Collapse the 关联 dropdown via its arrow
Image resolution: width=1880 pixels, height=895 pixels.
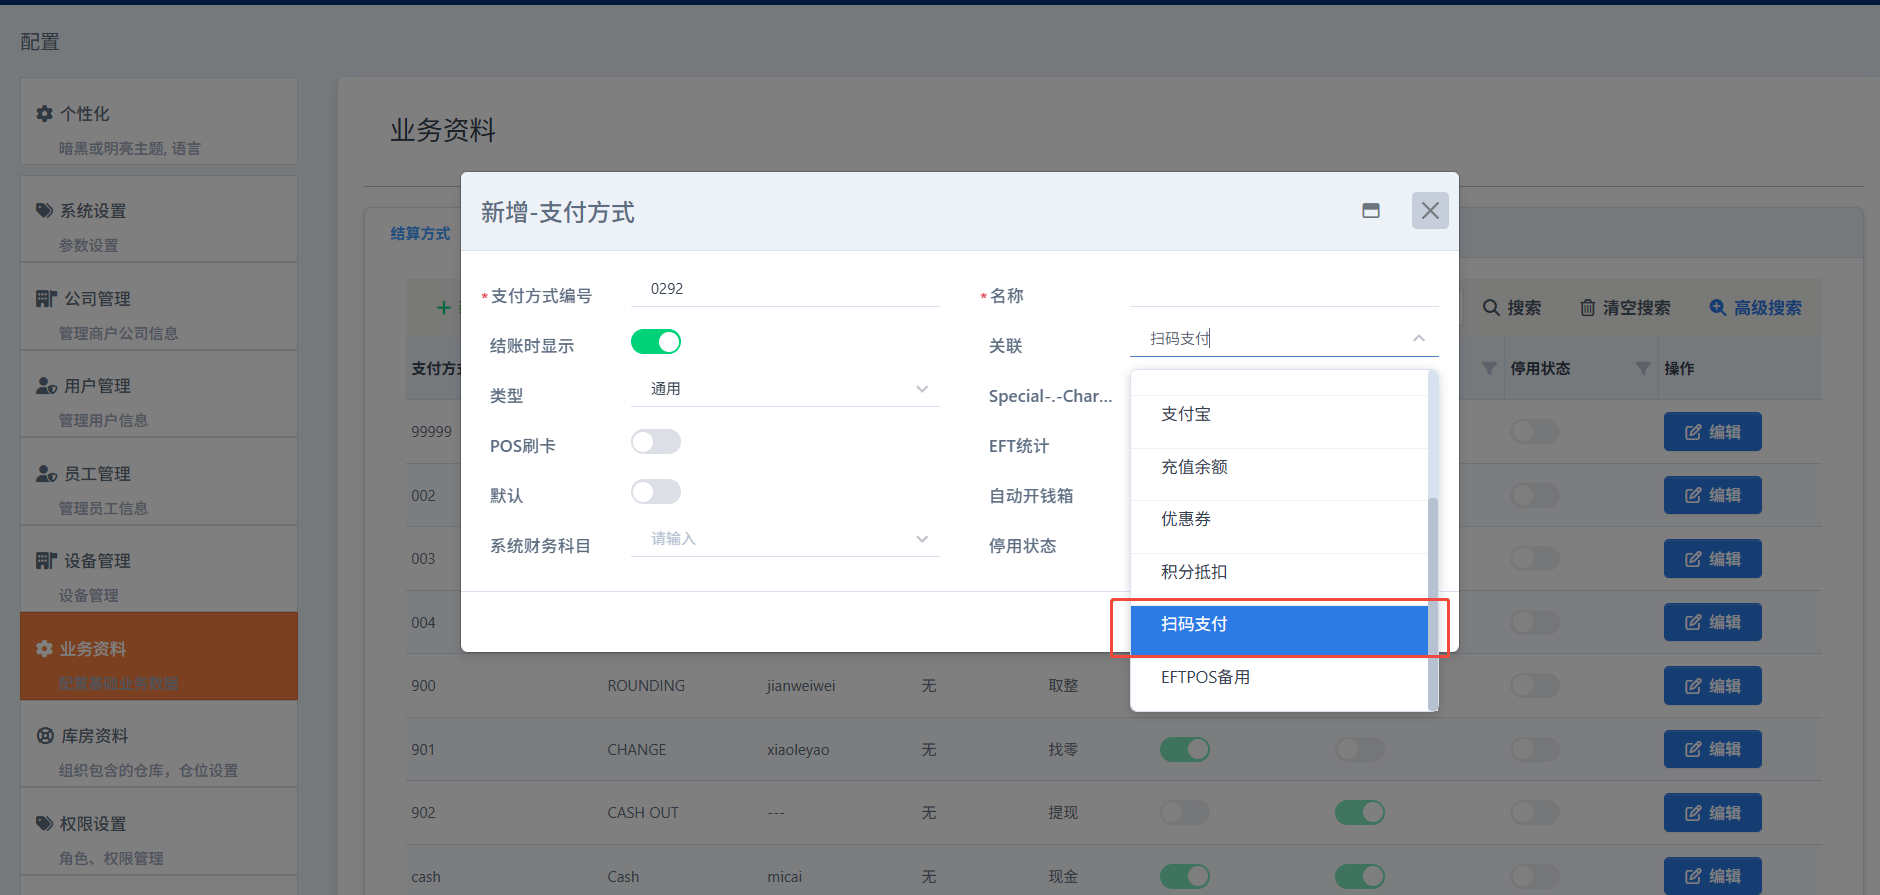1418,339
